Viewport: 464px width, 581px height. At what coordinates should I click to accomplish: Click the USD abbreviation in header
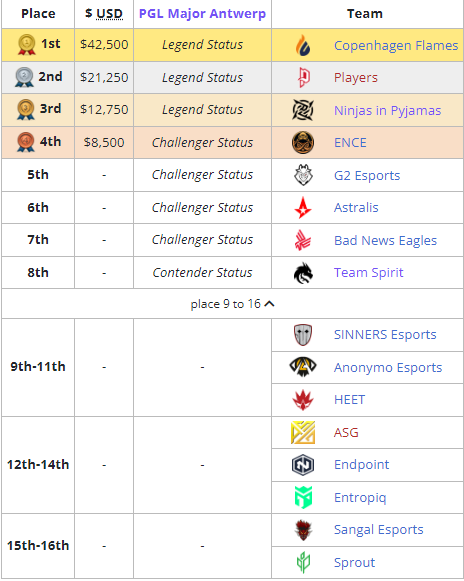[109, 14]
